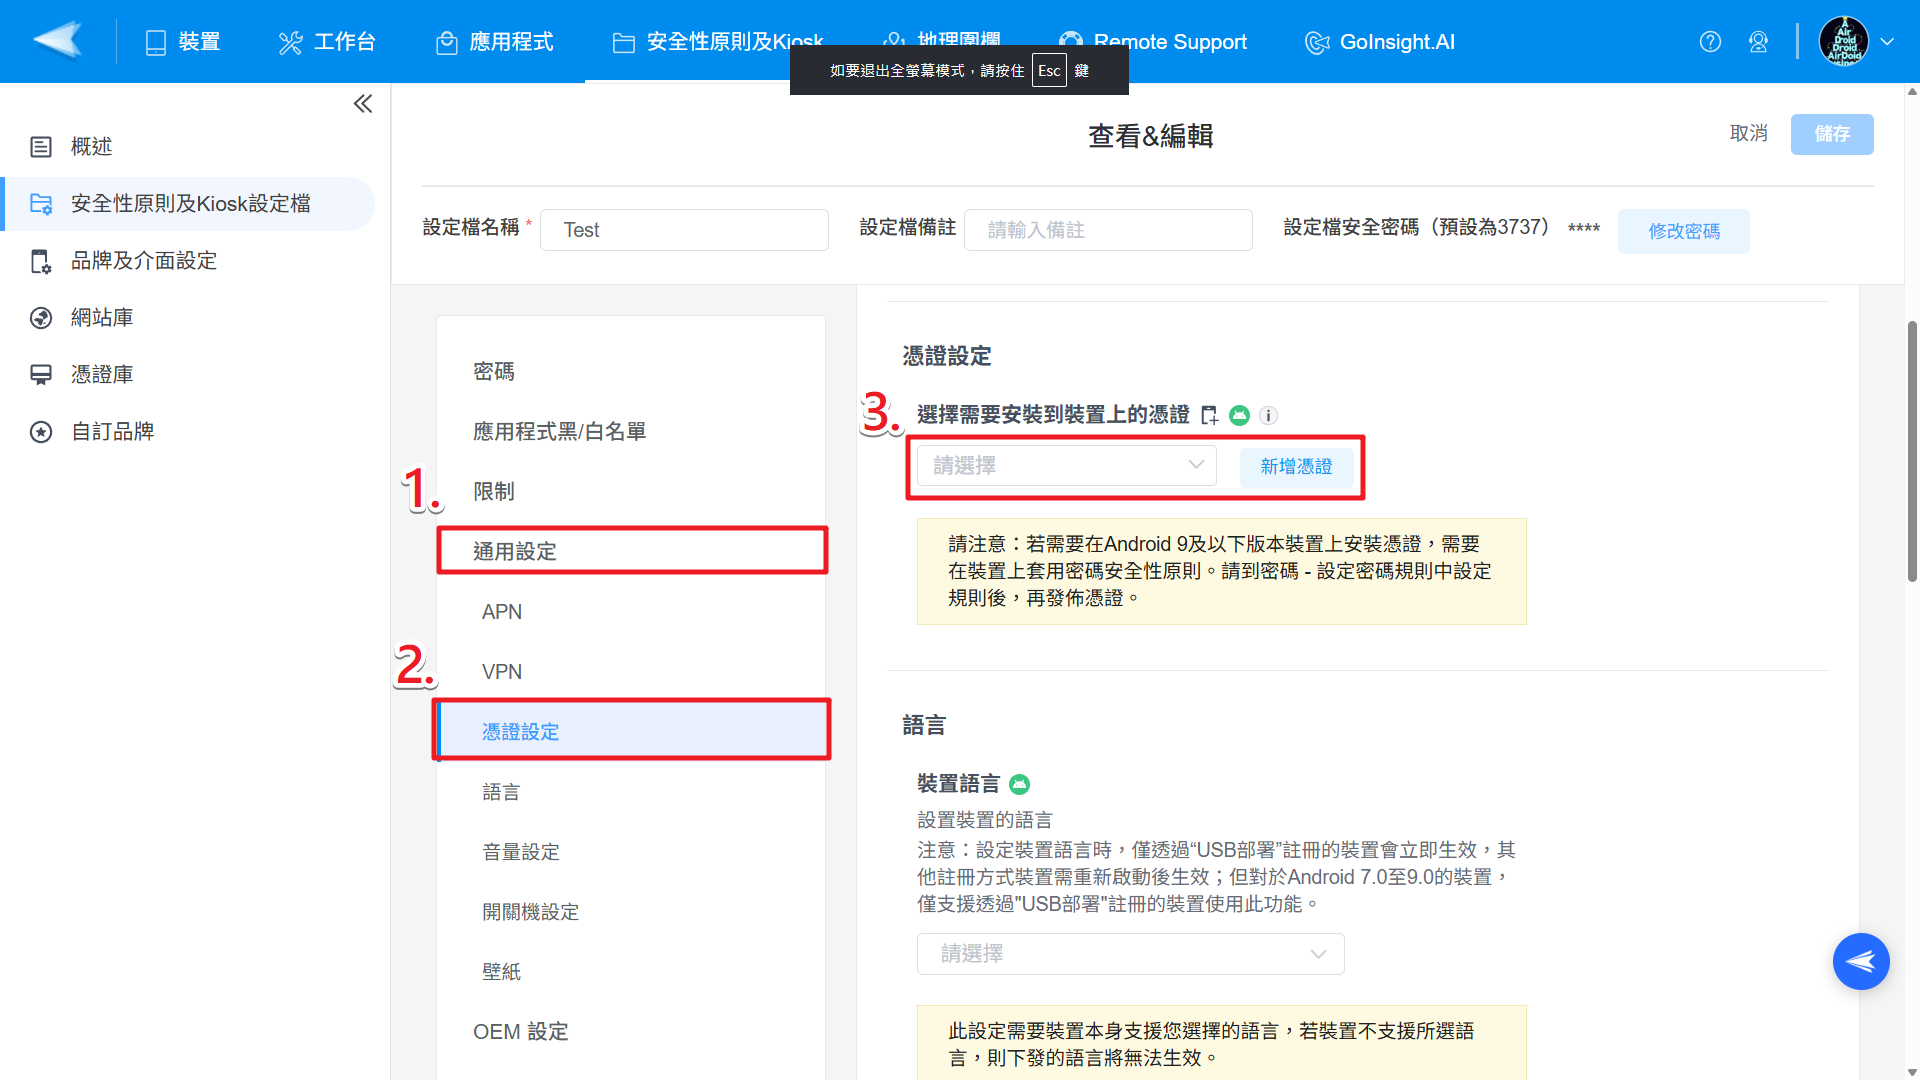Click the 網站庫 globe icon
1920x1080 pixels.
point(41,318)
